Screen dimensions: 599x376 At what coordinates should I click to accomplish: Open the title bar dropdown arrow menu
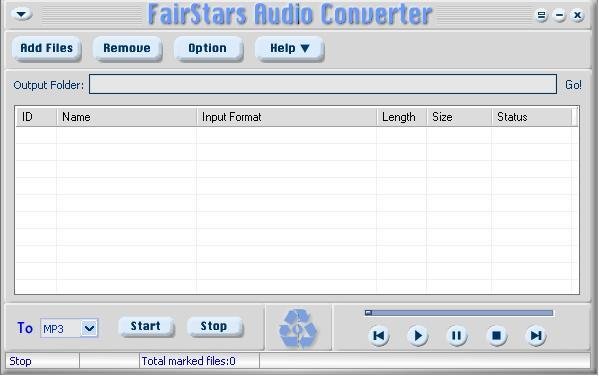21,14
